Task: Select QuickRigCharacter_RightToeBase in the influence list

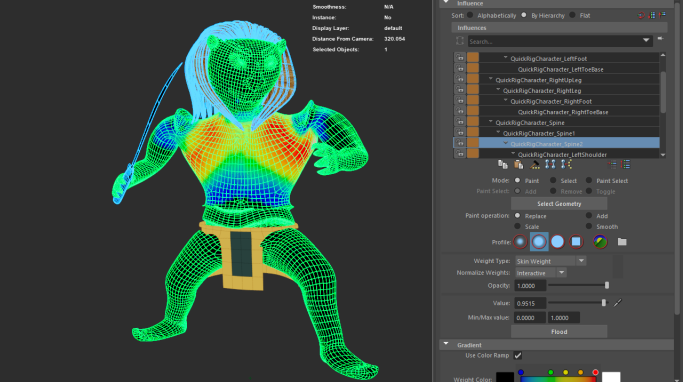Action: tap(563, 112)
